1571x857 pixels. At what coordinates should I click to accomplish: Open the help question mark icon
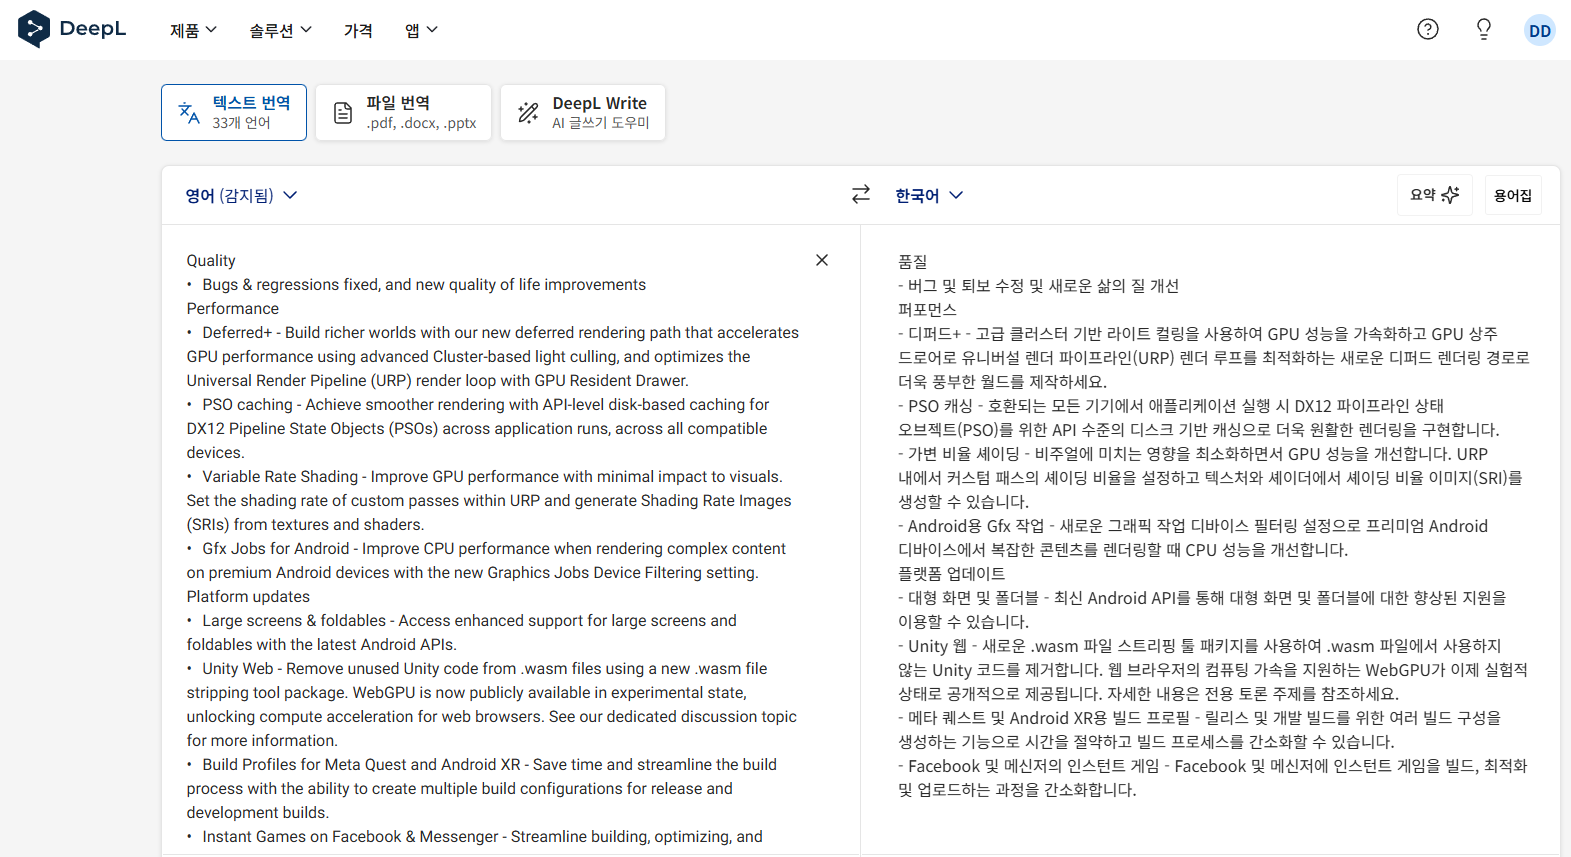point(1428,29)
